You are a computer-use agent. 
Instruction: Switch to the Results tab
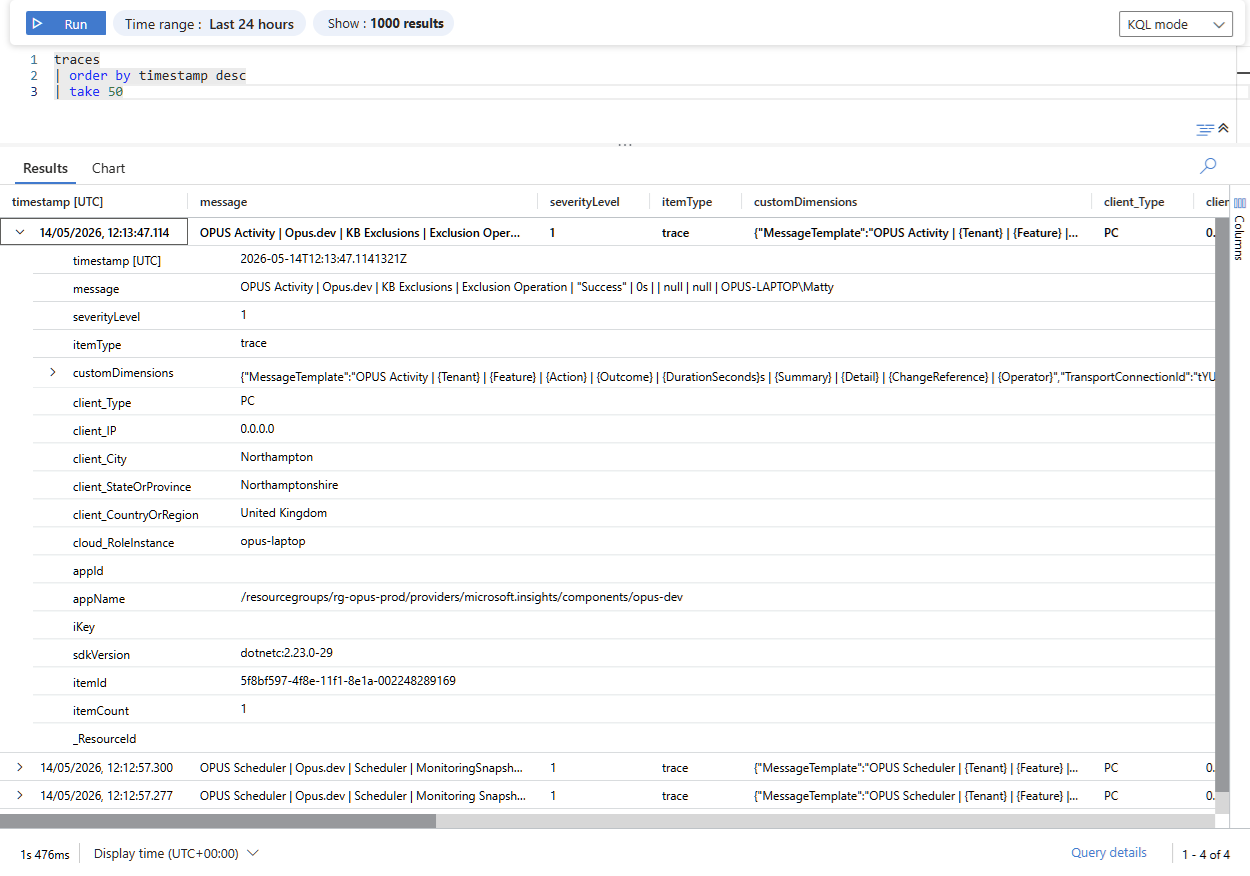click(46, 168)
